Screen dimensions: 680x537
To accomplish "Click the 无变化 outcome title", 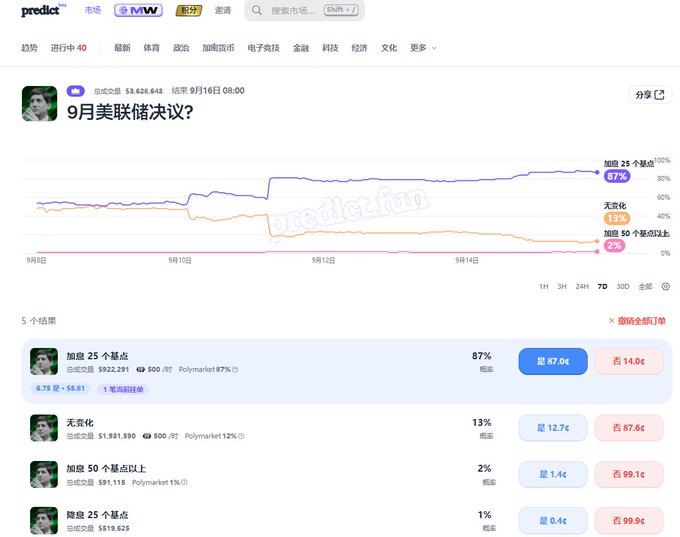I will (x=80, y=422).
